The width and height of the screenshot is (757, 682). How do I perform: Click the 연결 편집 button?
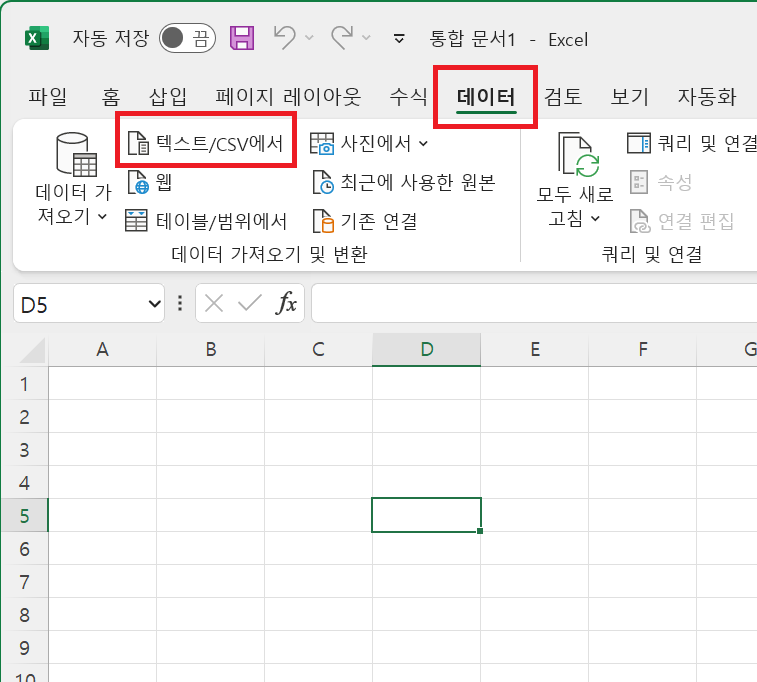click(682, 221)
